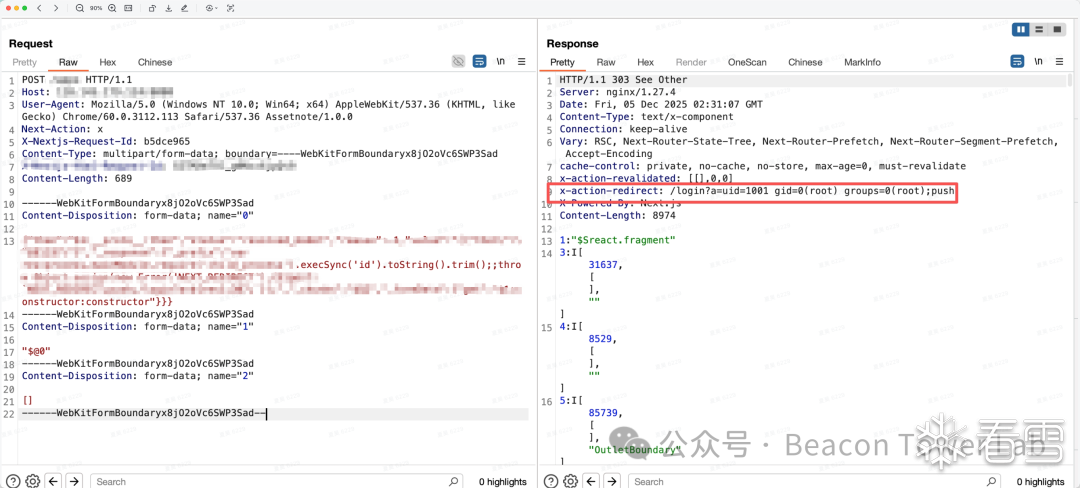Select the Hex tab in Response
This screenshot has width=1080, height=488.
[645, 62]
